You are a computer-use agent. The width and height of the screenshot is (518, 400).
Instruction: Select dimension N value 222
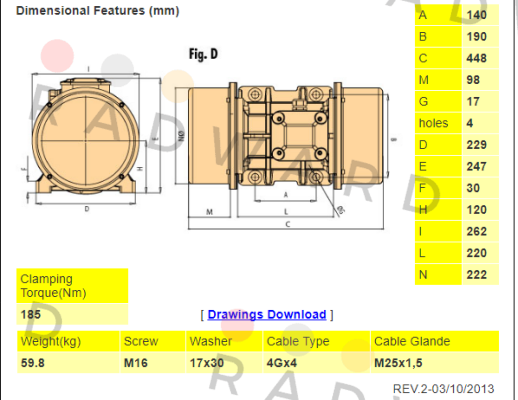(x=477, y=275)
